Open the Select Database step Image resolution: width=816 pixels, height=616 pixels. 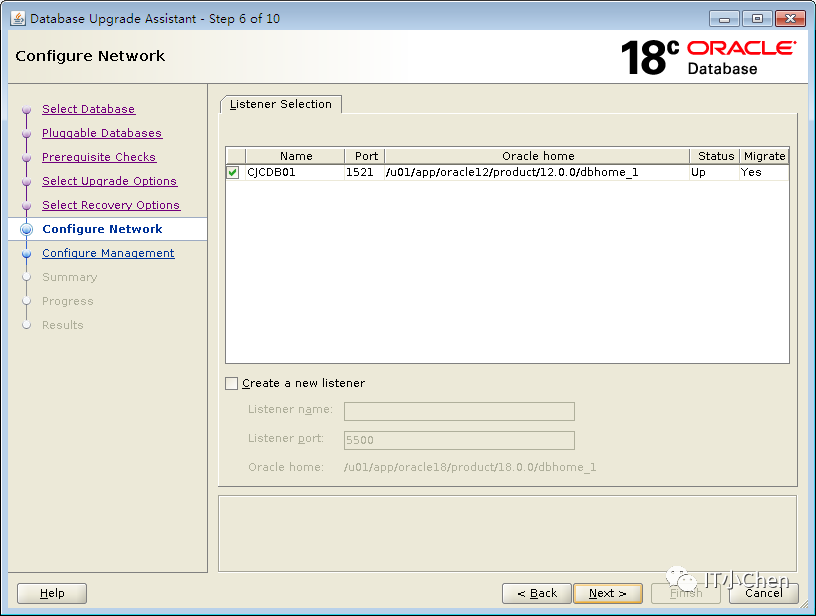tap(88, 109)
